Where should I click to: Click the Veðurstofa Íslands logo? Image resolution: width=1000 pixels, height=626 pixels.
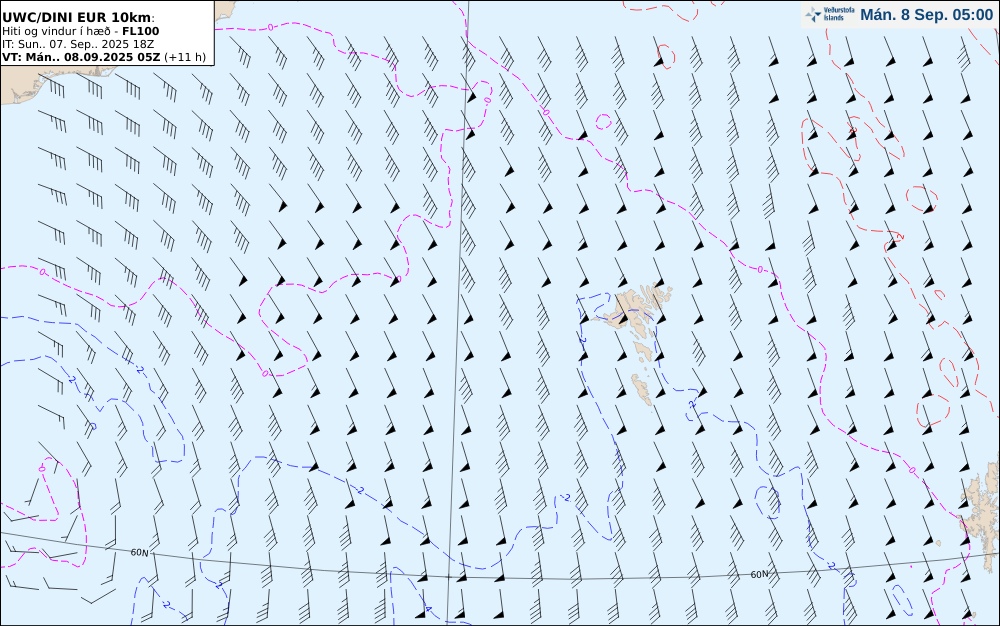click(830, 14)
